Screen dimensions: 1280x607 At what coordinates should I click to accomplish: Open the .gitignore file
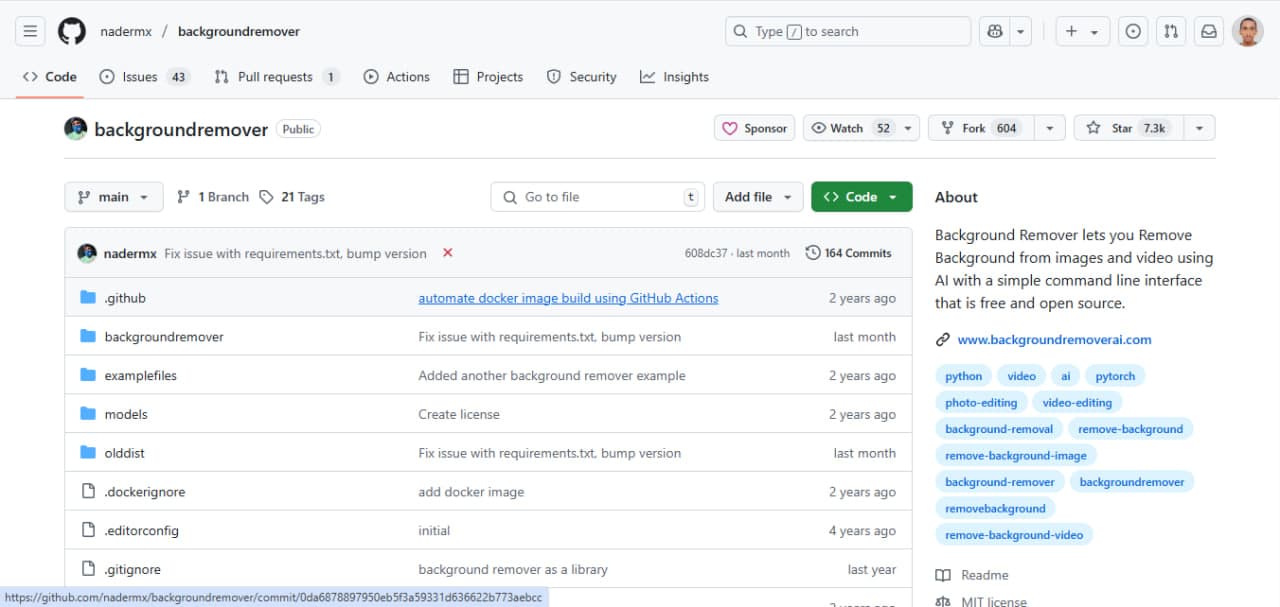(x=132, y=570)
